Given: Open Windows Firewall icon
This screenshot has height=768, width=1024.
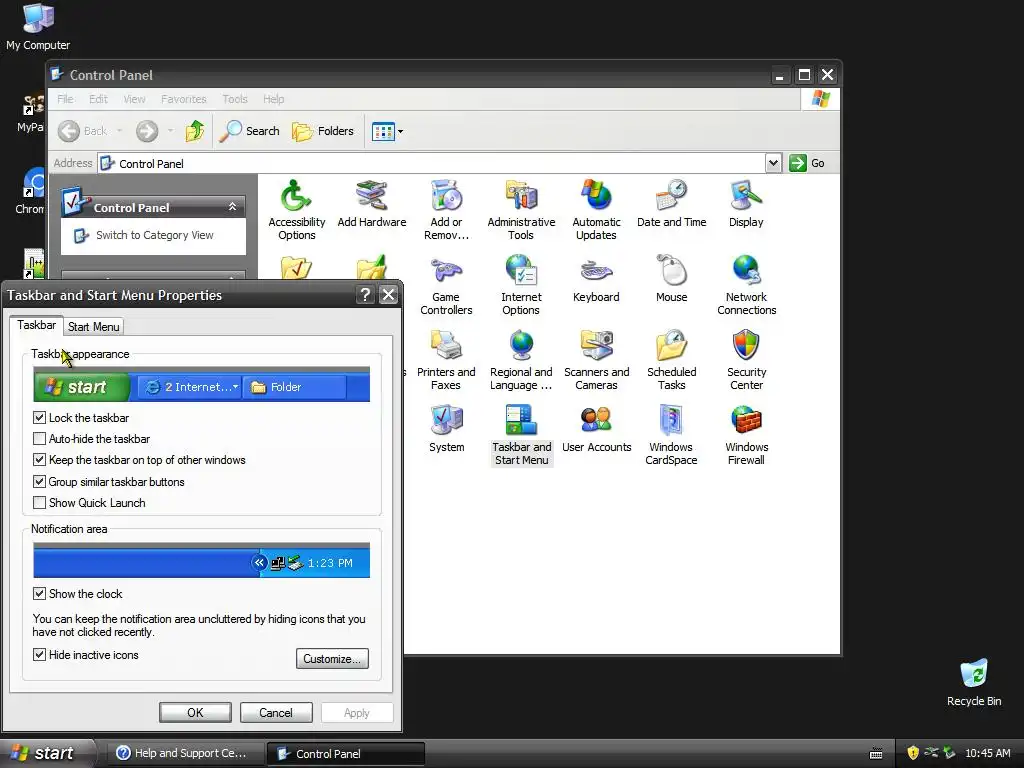Looking at the screenshot, I should click(x=746, y=435).
